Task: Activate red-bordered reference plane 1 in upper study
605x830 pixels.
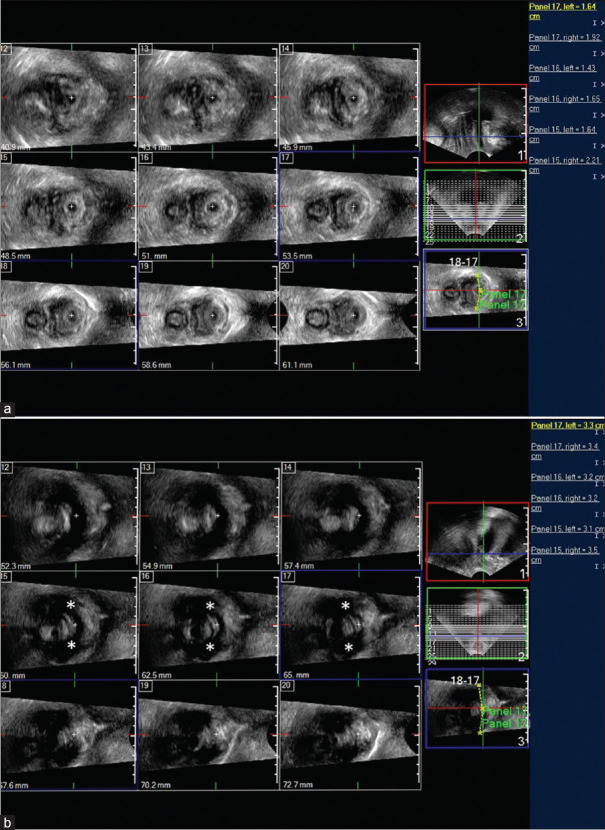Action: (475, 123)
